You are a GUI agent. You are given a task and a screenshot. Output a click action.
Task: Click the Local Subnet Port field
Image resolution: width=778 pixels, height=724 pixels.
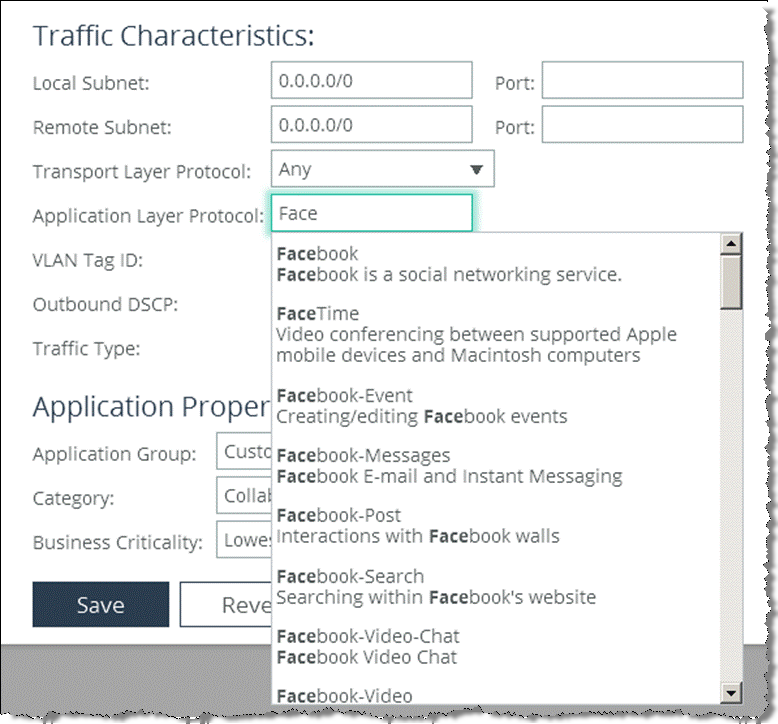643,80
